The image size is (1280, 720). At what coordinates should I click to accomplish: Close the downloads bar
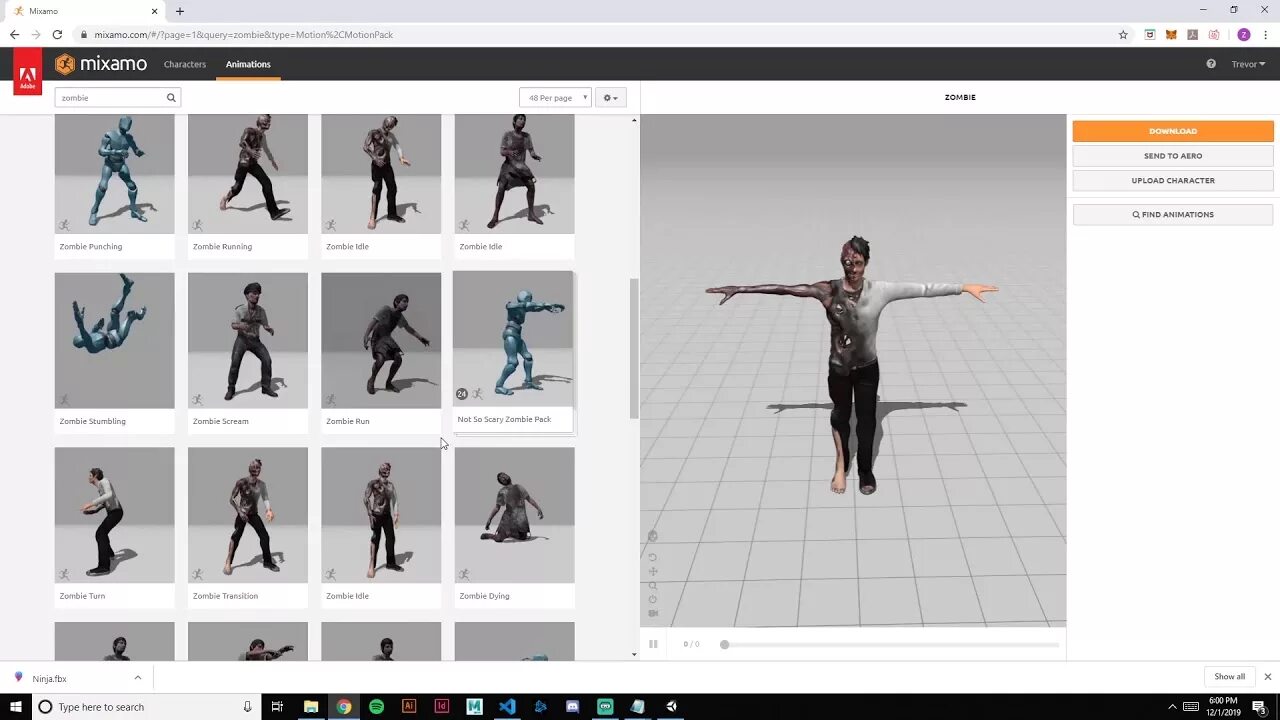[x=1267, y=677]
